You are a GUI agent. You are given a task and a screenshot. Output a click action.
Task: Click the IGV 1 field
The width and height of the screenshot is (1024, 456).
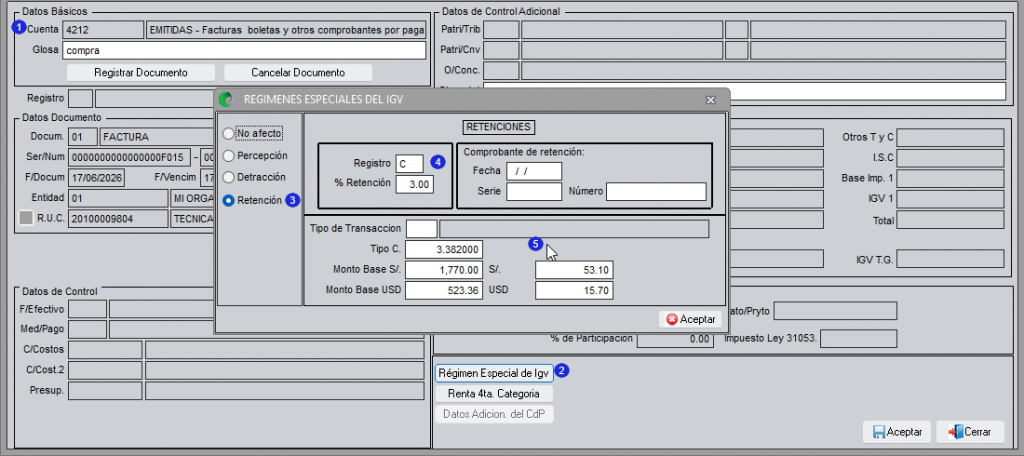click(950, 199)
